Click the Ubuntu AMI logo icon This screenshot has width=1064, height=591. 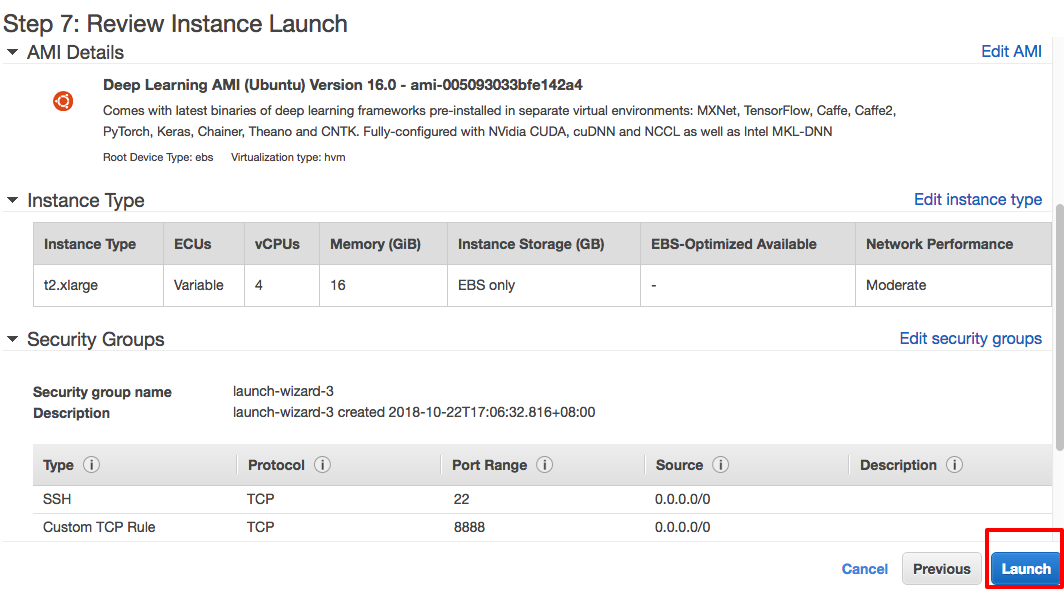click(x=62, y=101)
